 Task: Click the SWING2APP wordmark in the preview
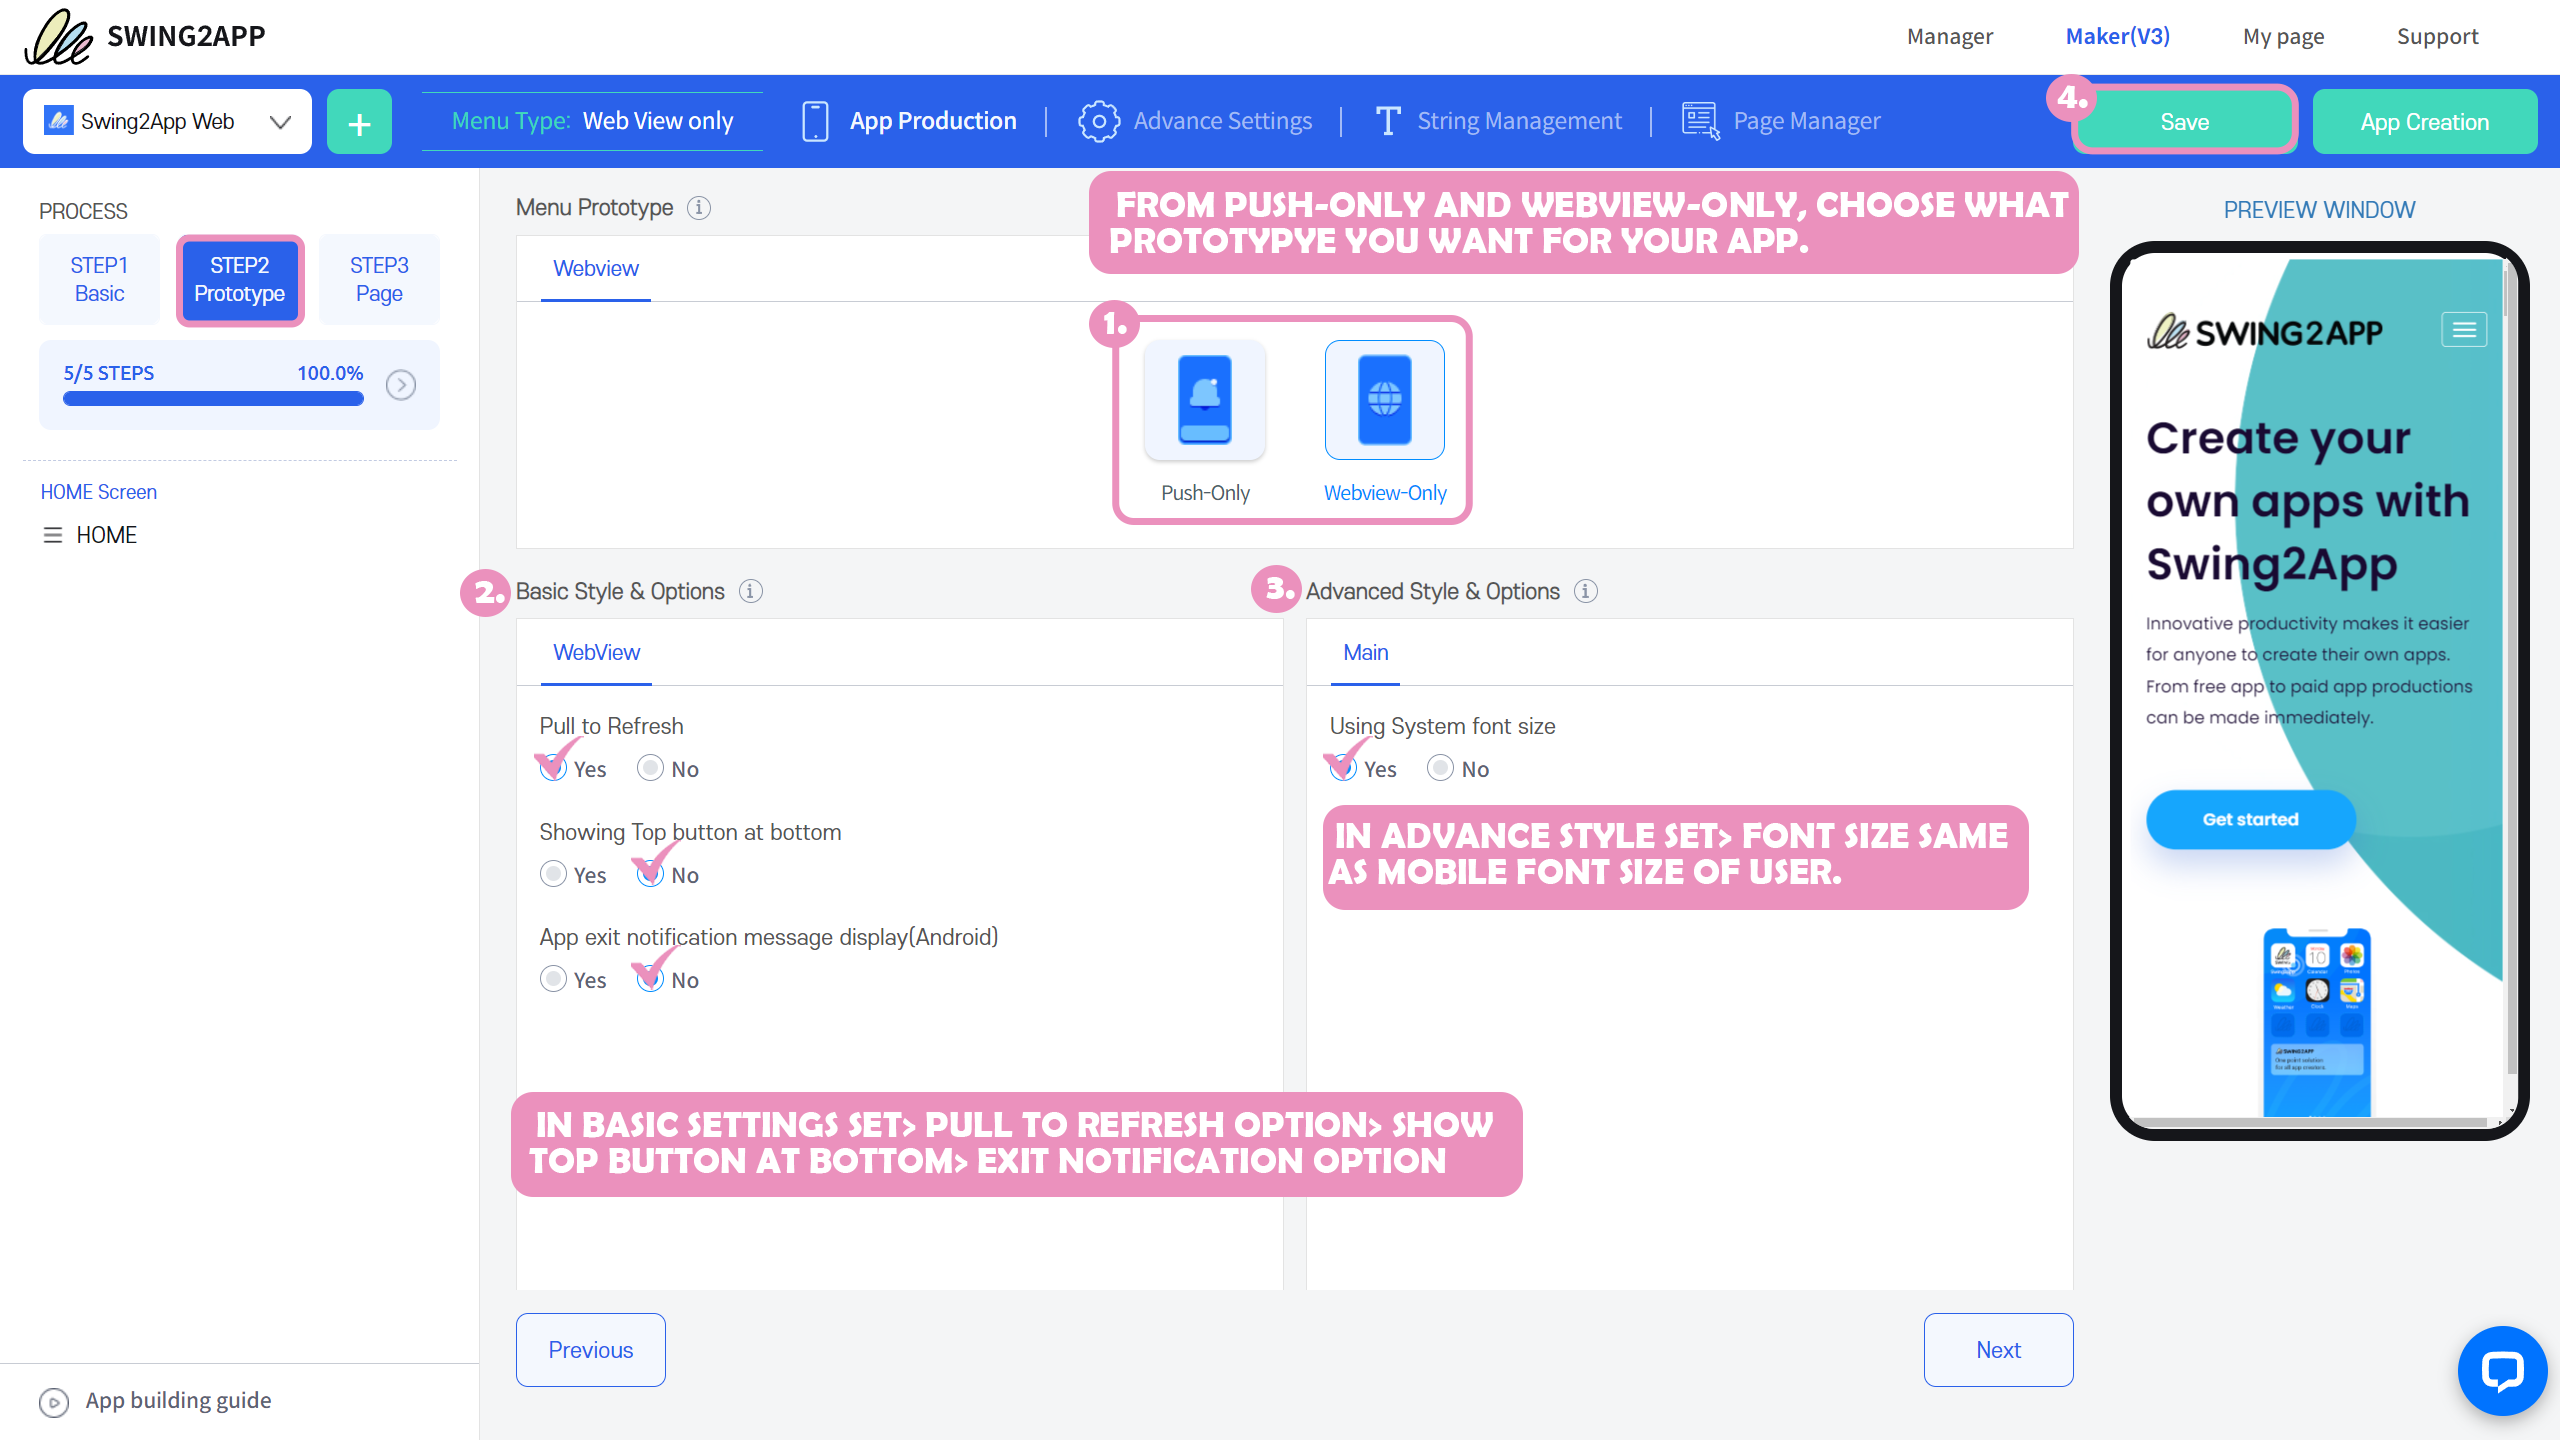pos(2289,333)
